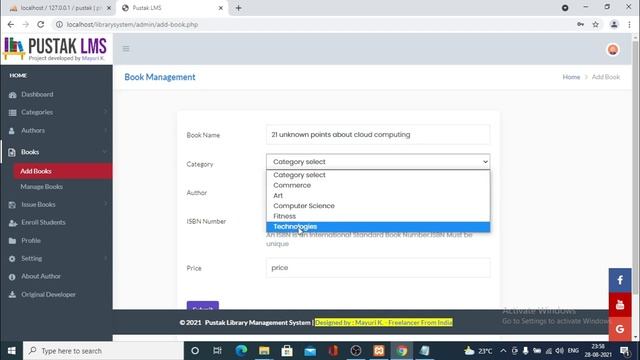Image resolution: width=640 pixels, height=360 pixels.
Task: Click the Profile folder icon
Action: tap(12, 241)
